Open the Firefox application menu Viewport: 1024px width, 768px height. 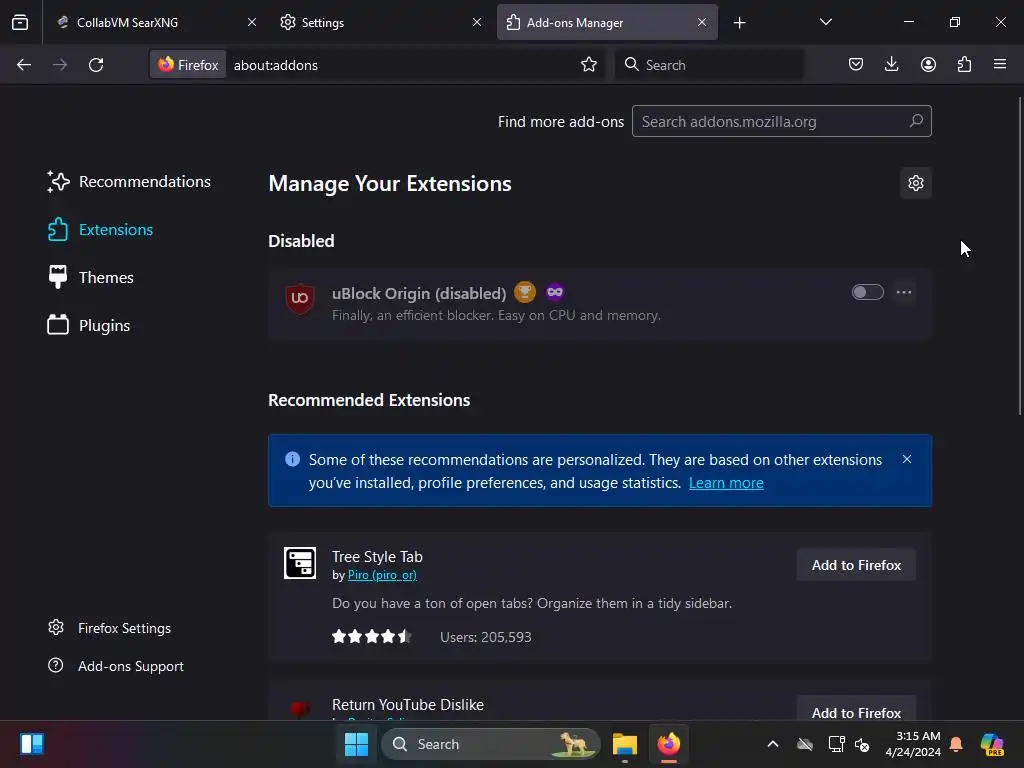click(x=1000, y=64)
